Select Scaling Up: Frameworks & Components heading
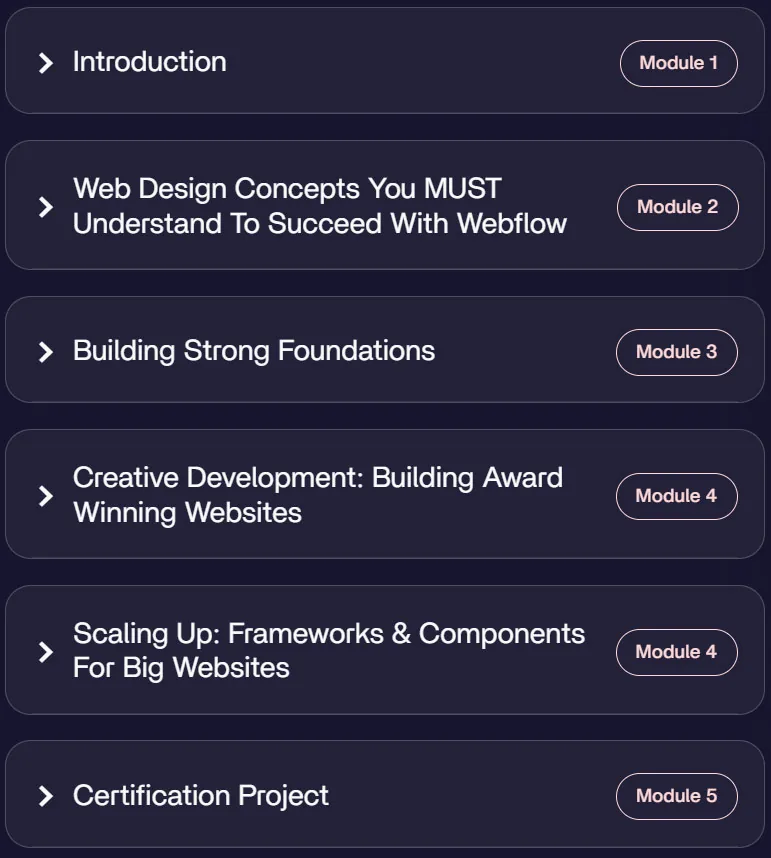Viewport: 771px width, 858px height. (x=329, y=651)
